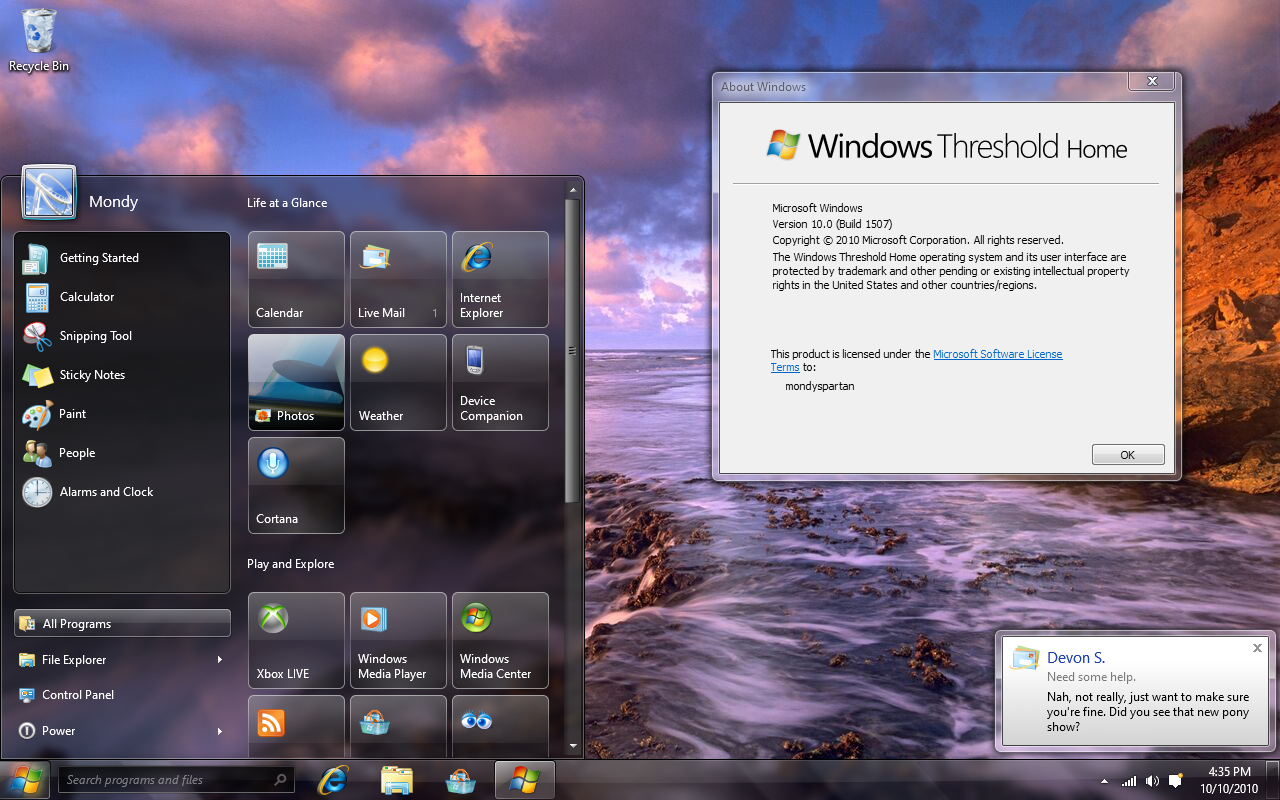This screenshot has height=800, width=1280.
Task: Click the Life at a Glance heading
Action: coord(287,203)
